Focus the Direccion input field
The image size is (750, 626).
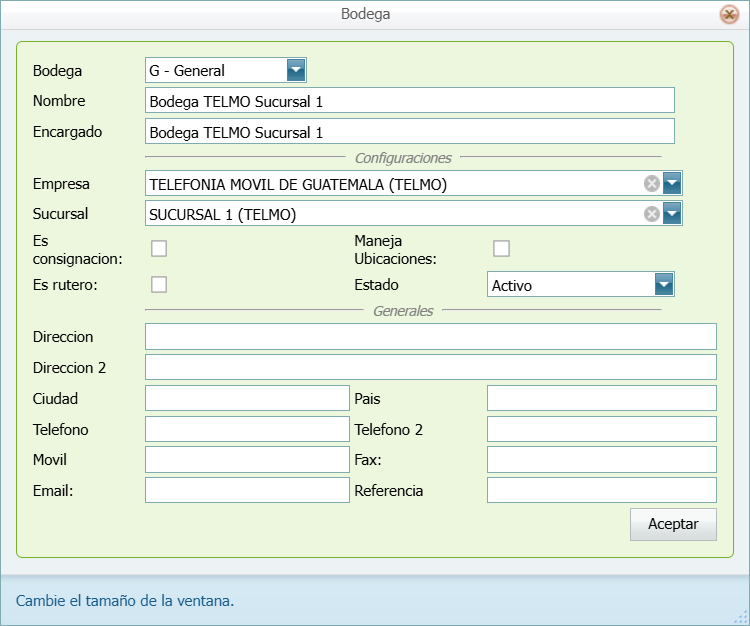(x=430, y=337)
